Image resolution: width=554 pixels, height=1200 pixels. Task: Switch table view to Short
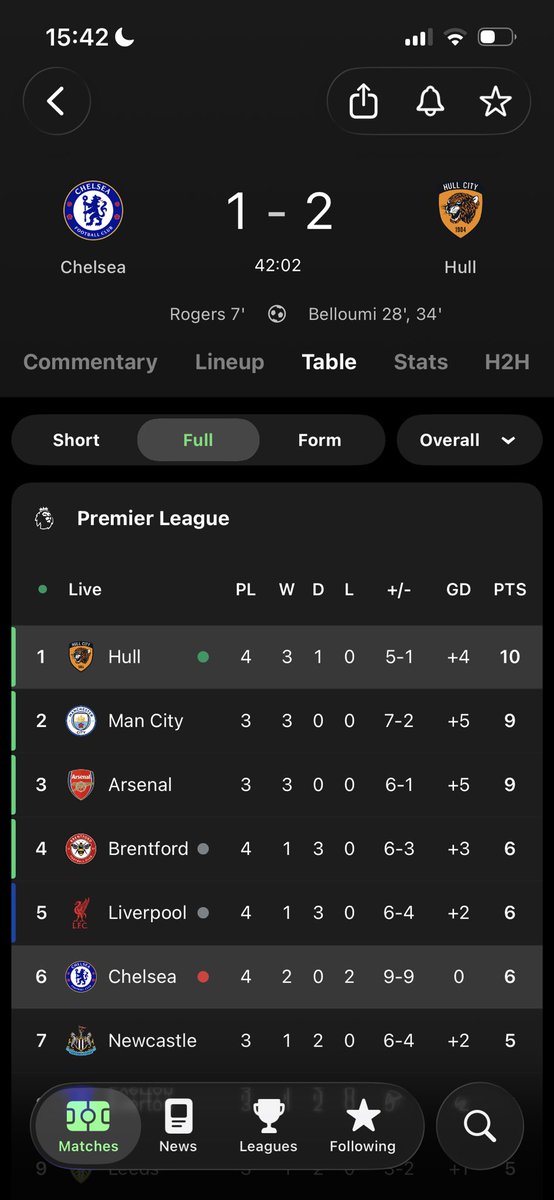pyautogui.click(x=76, y=440)
